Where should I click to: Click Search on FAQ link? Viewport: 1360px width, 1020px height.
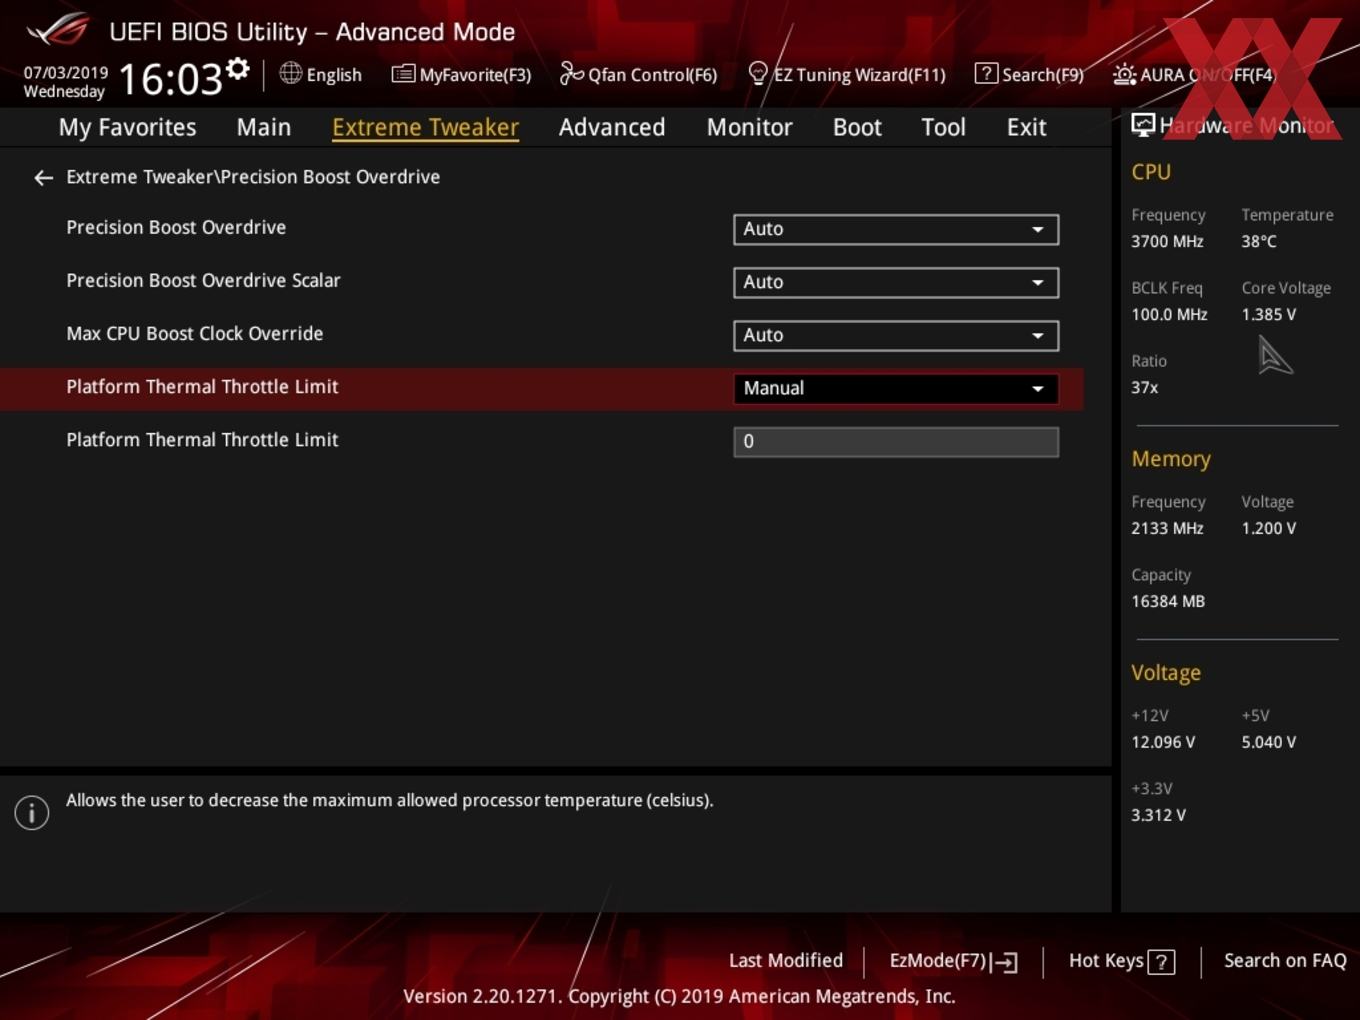click(1285, 960)
